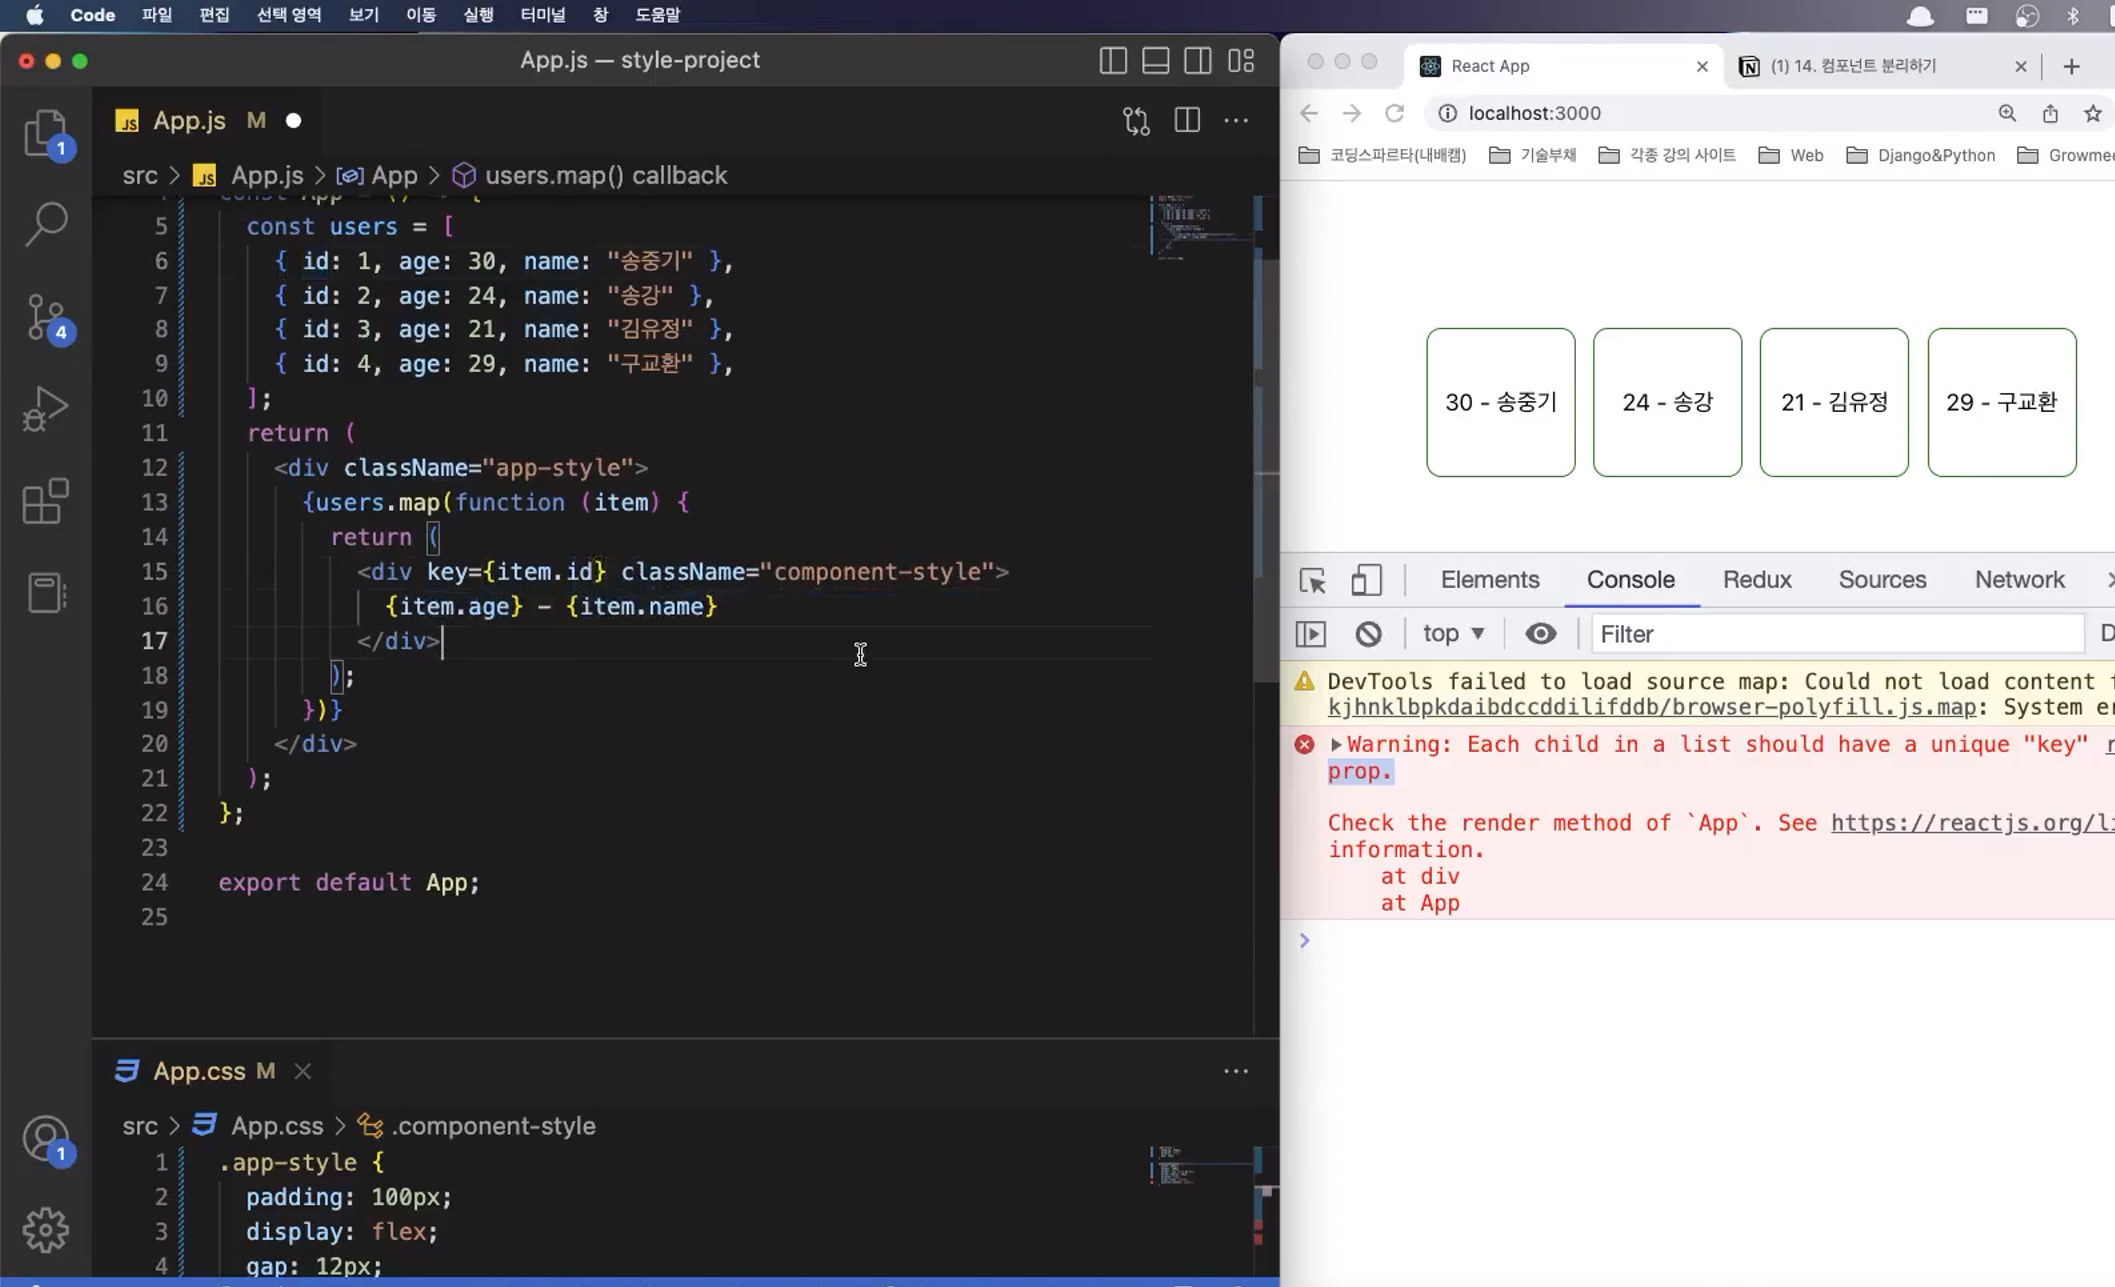Click the zoom magnifier in address bar
Image resolution: width=2115 pixels, height=1287 pixels.
(x=2007, y=113)
